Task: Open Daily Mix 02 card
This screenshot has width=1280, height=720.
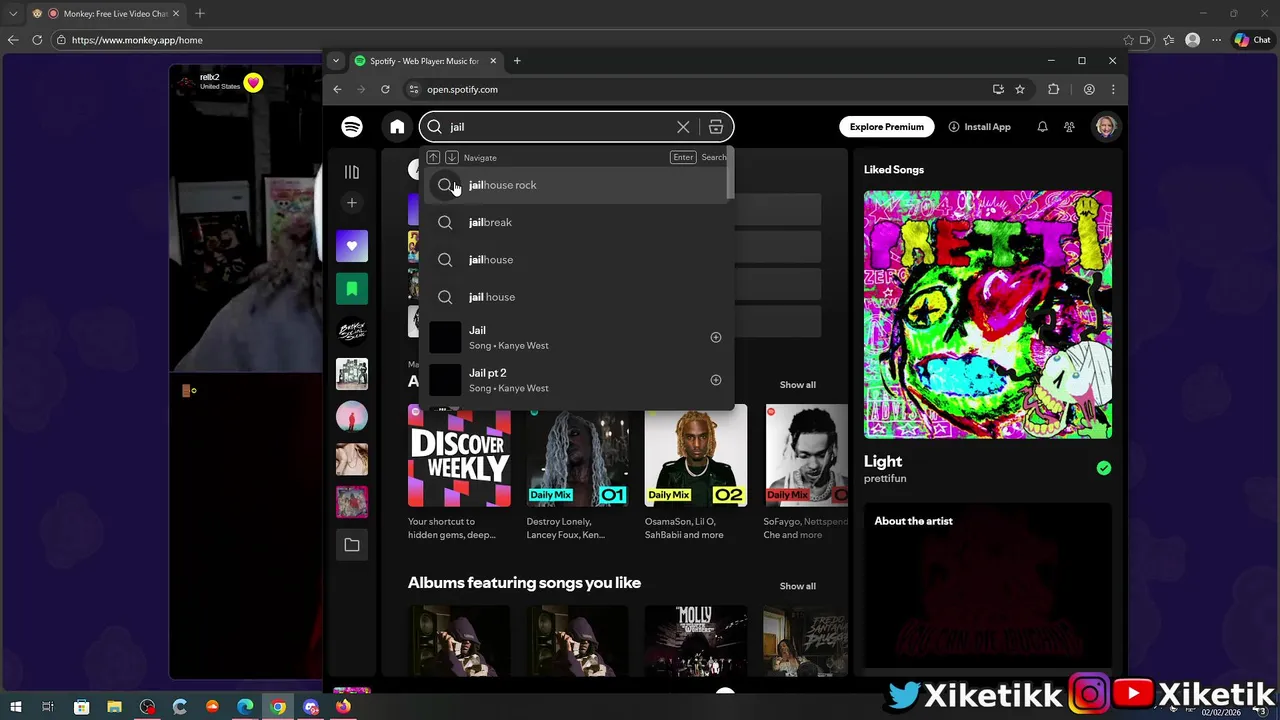Action: click(x=695, y=472)
